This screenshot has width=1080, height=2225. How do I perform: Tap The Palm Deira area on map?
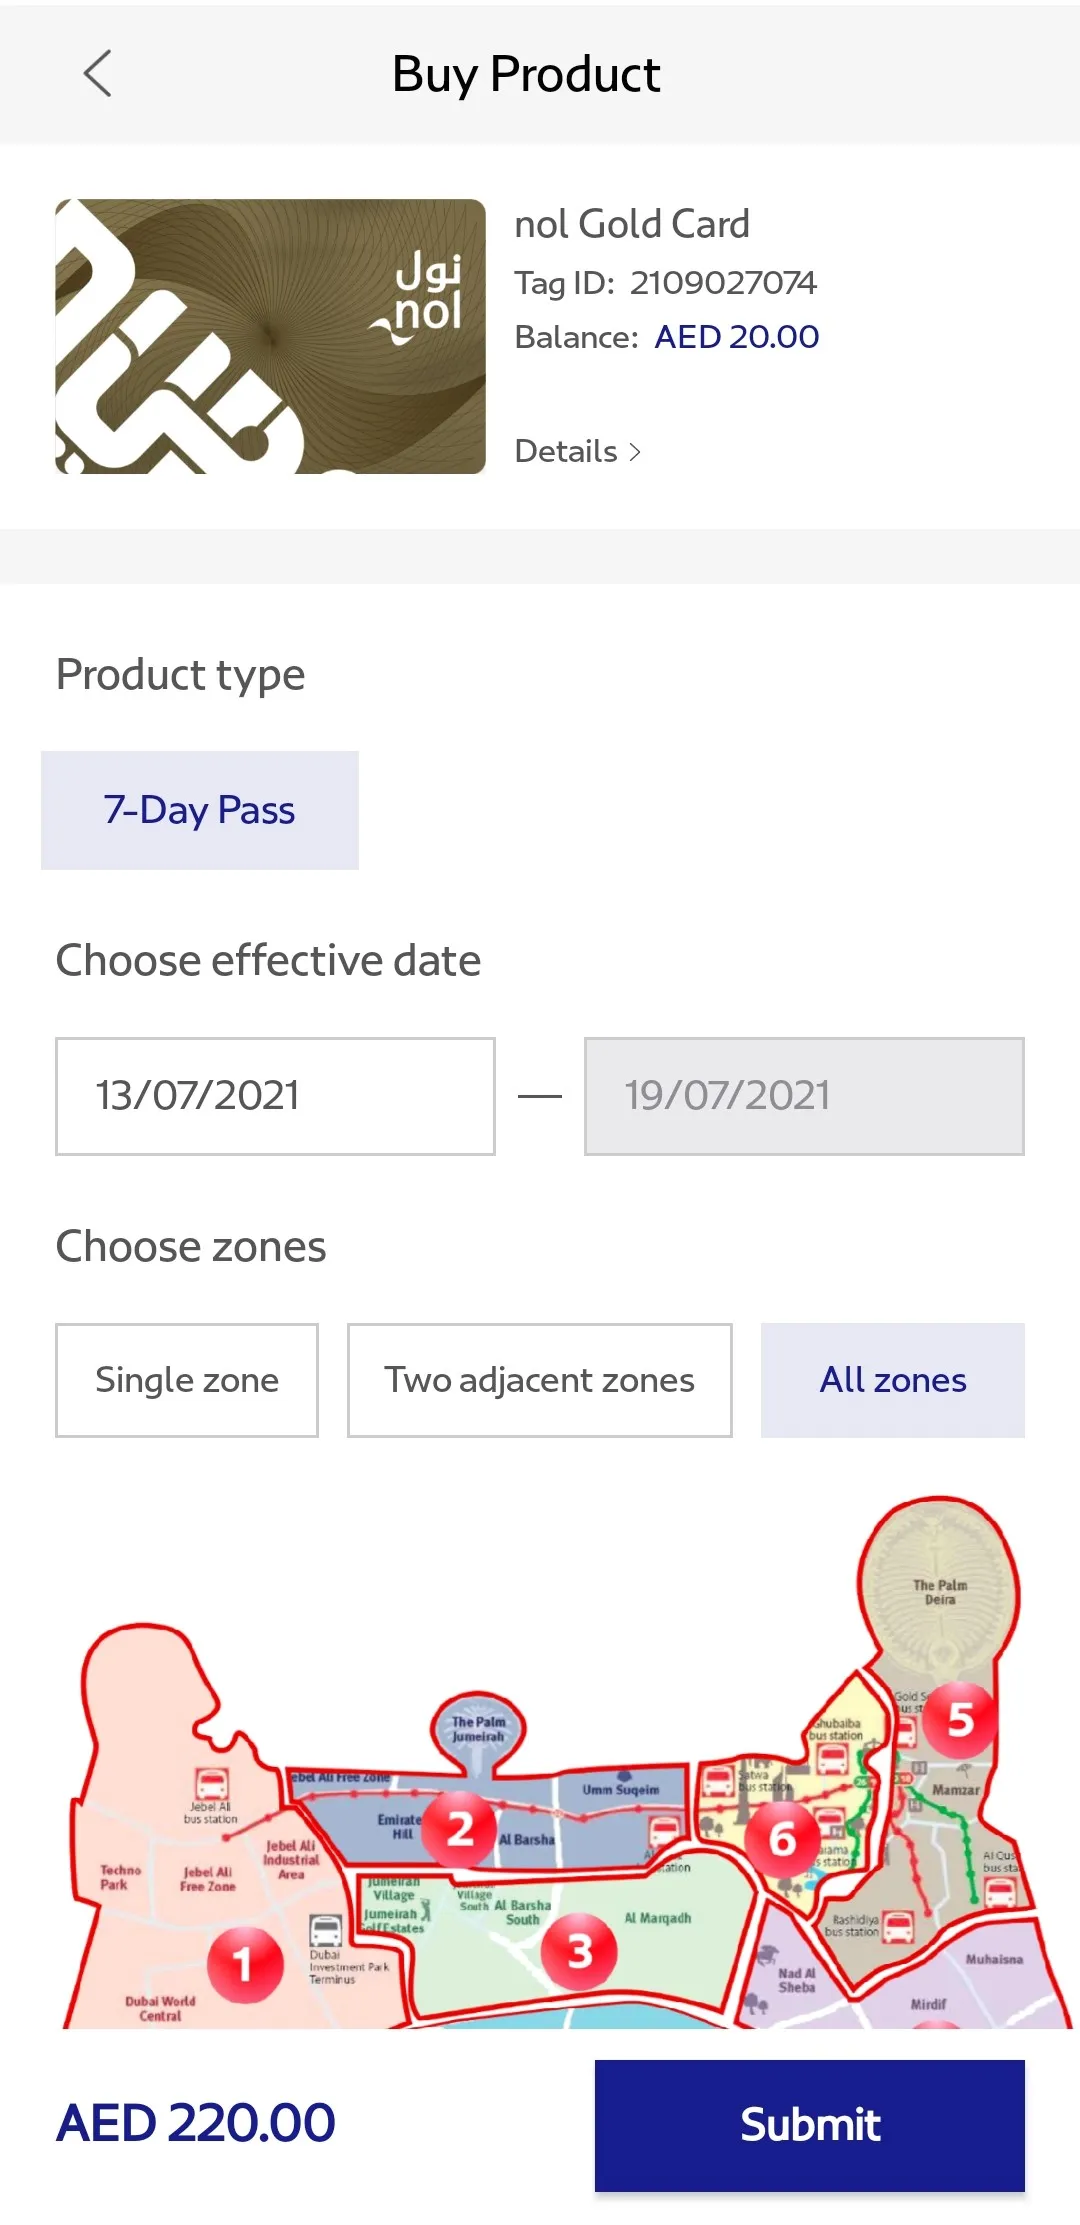click(939, 1592)
